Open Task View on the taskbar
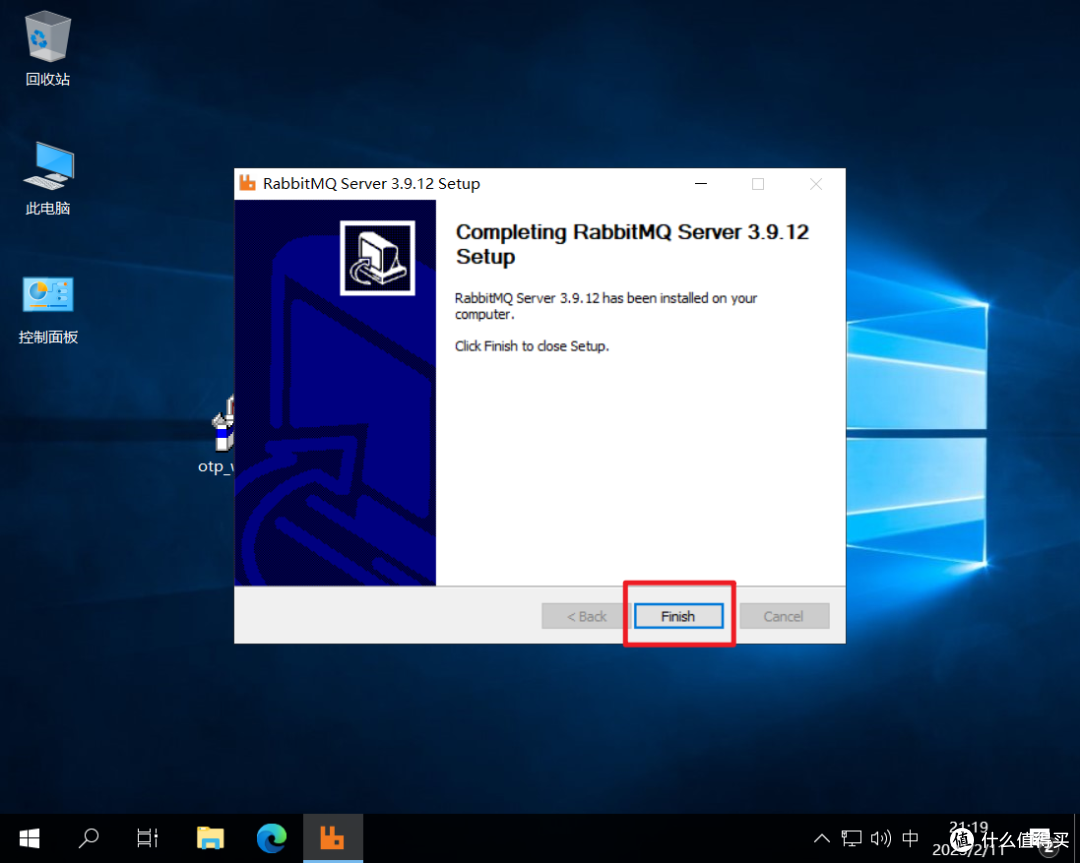 pyautogui.click(x=147, y=838)
